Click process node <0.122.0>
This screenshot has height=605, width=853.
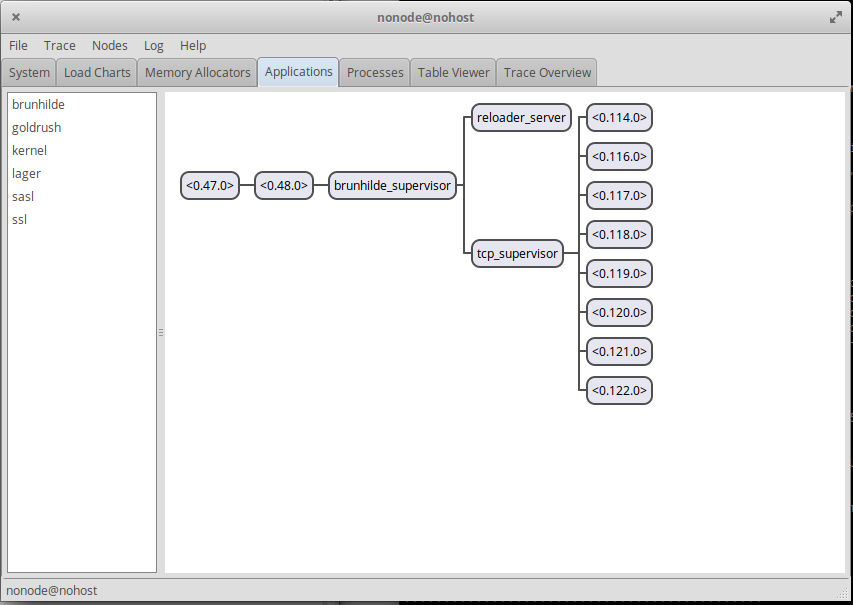[619, 390]
